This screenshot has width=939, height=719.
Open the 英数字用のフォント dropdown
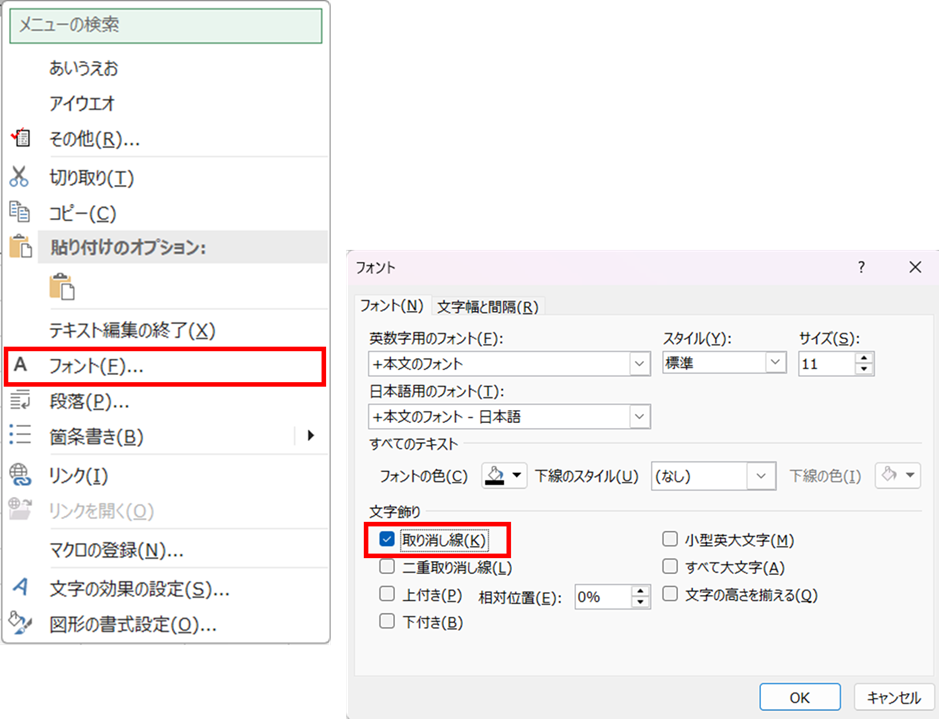[639, 364]
